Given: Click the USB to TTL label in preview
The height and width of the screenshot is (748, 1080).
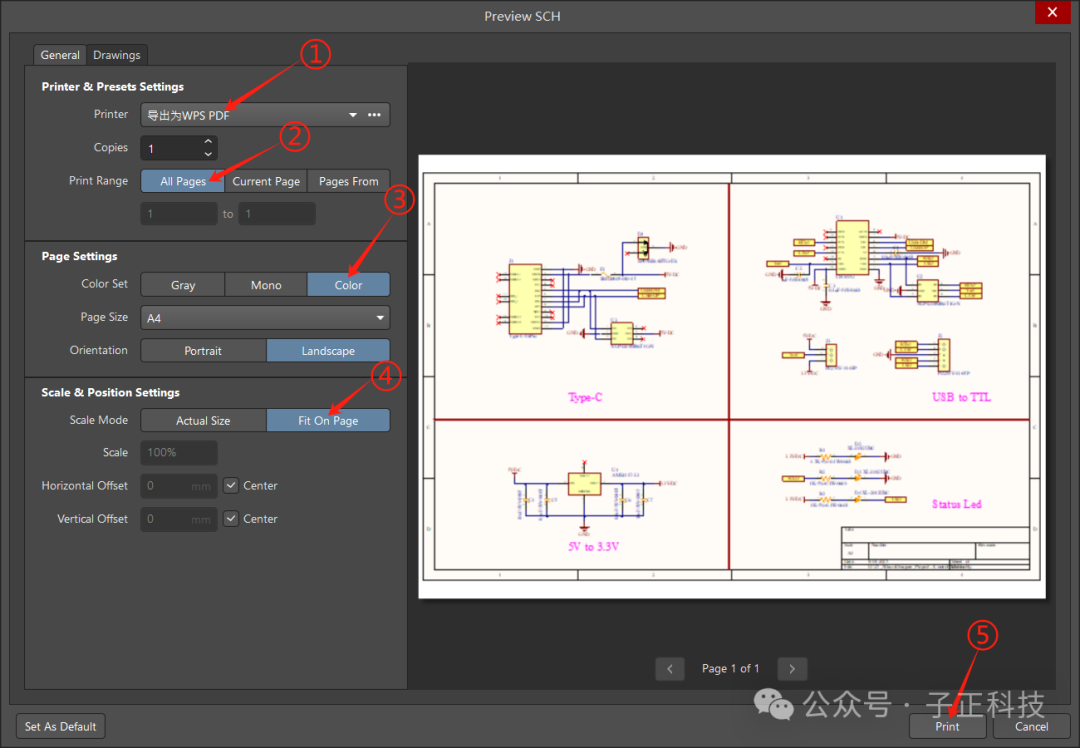Looking at the screenshot, I should coord(961,397).
